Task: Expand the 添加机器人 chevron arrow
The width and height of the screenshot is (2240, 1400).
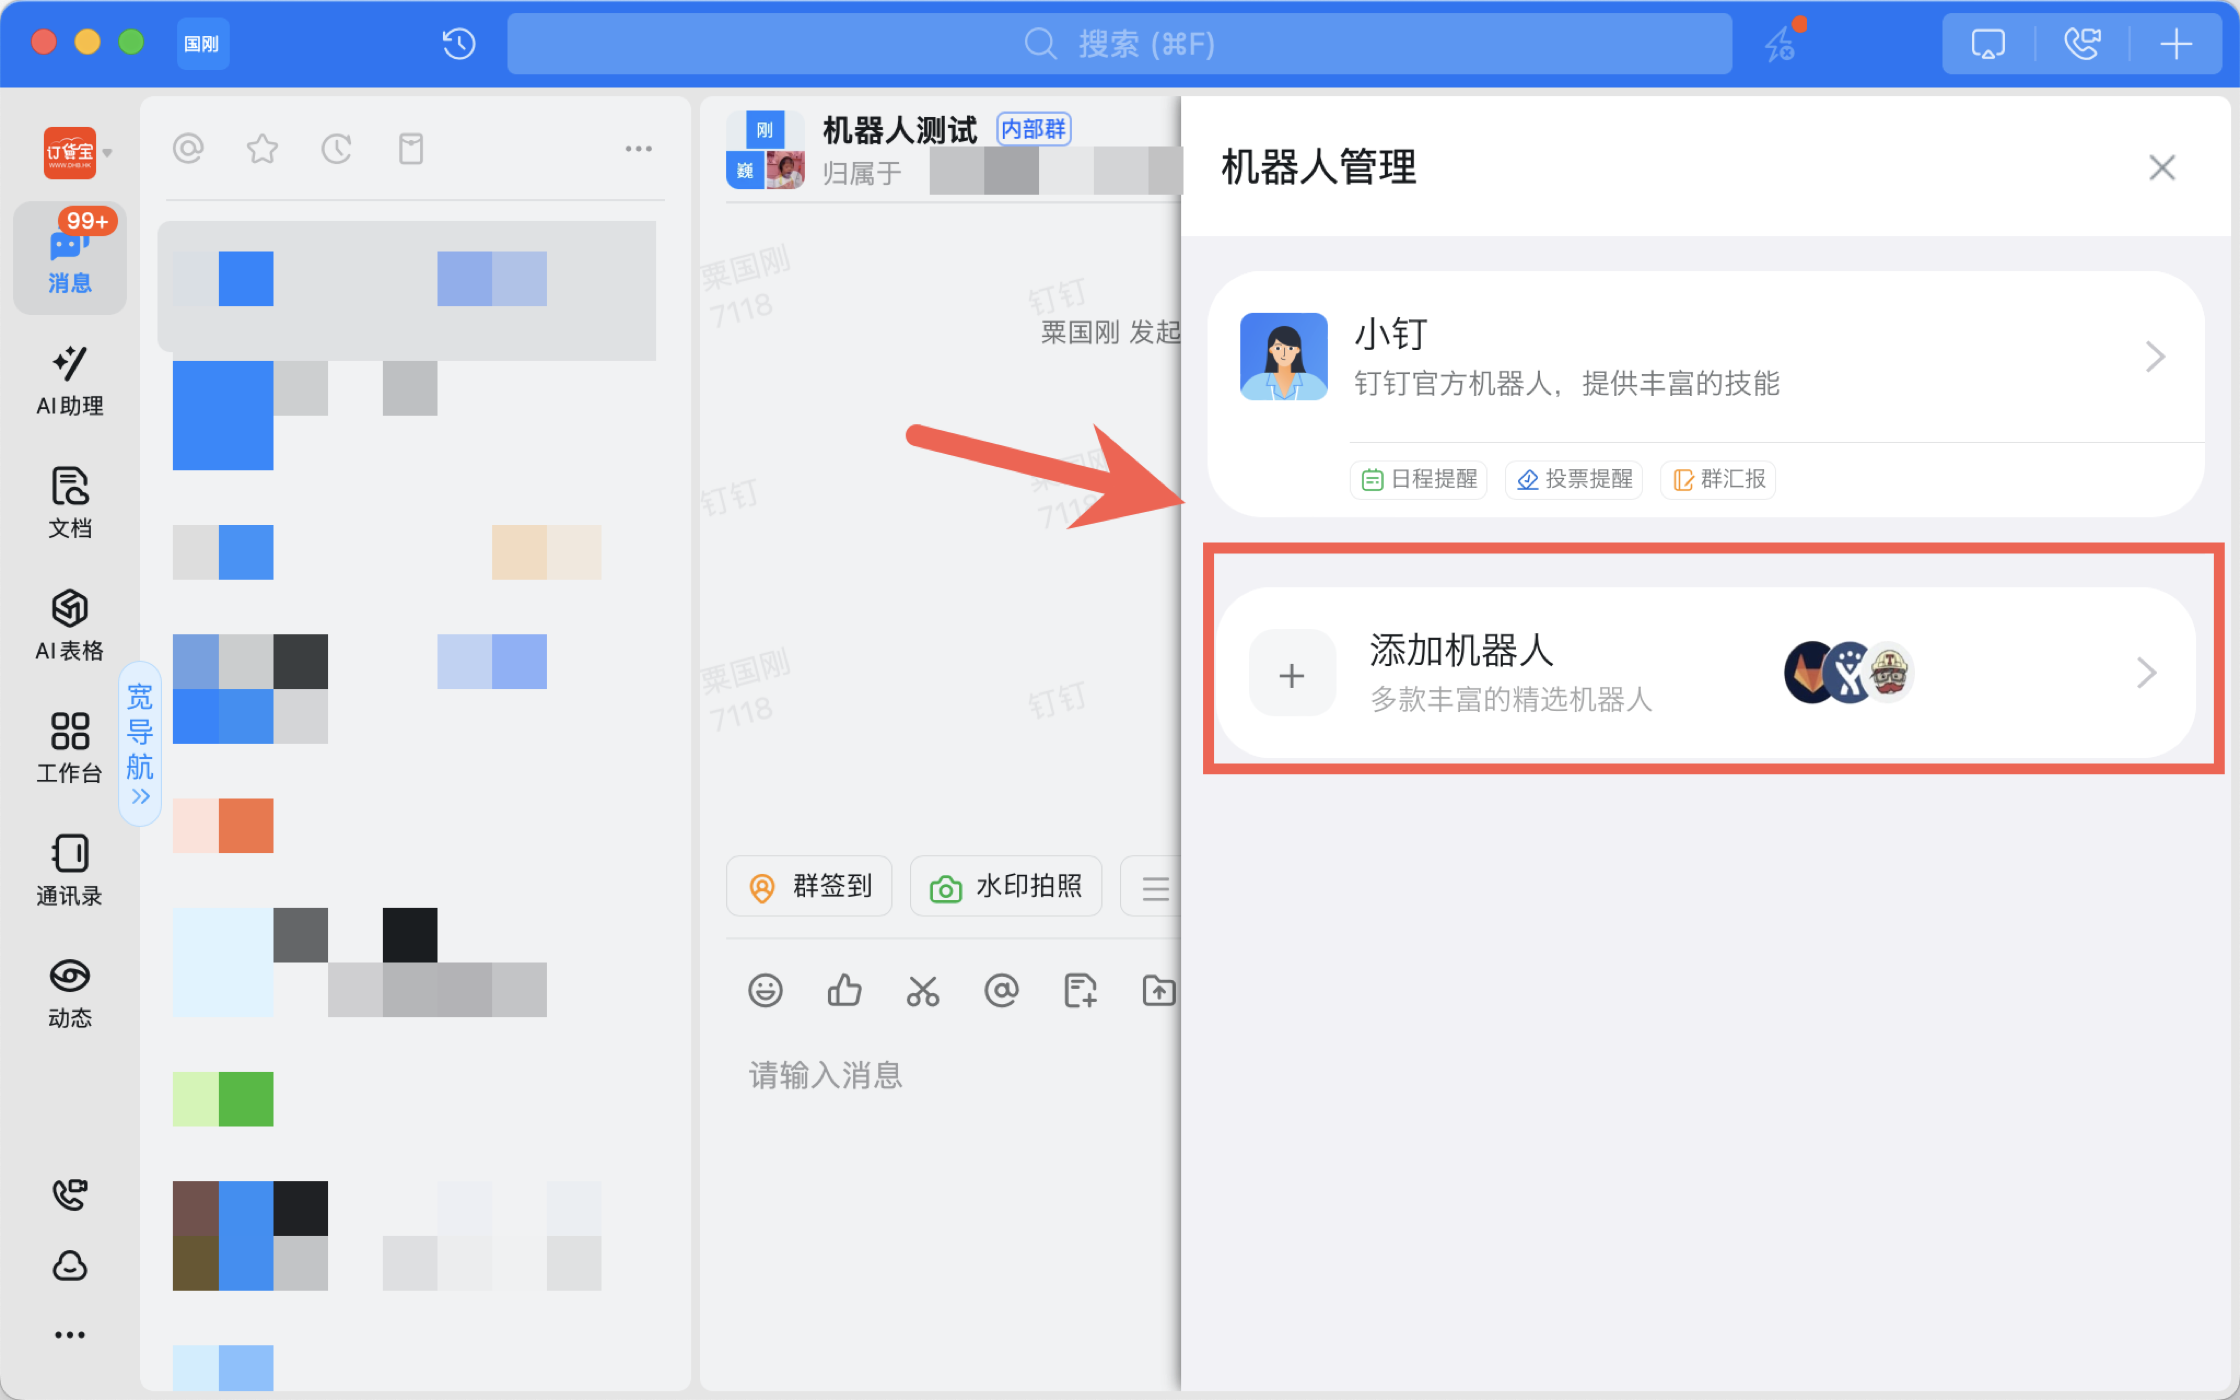Action: pos(2146,673)
